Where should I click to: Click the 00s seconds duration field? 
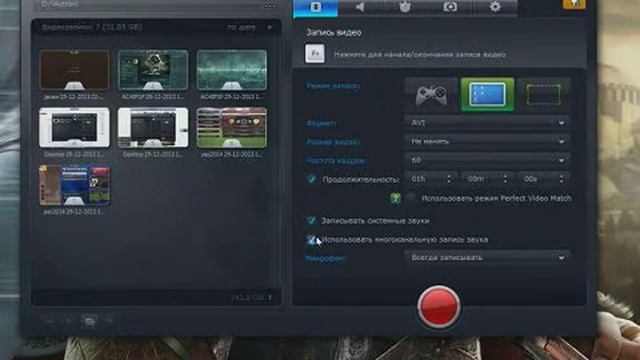point(538,179)
